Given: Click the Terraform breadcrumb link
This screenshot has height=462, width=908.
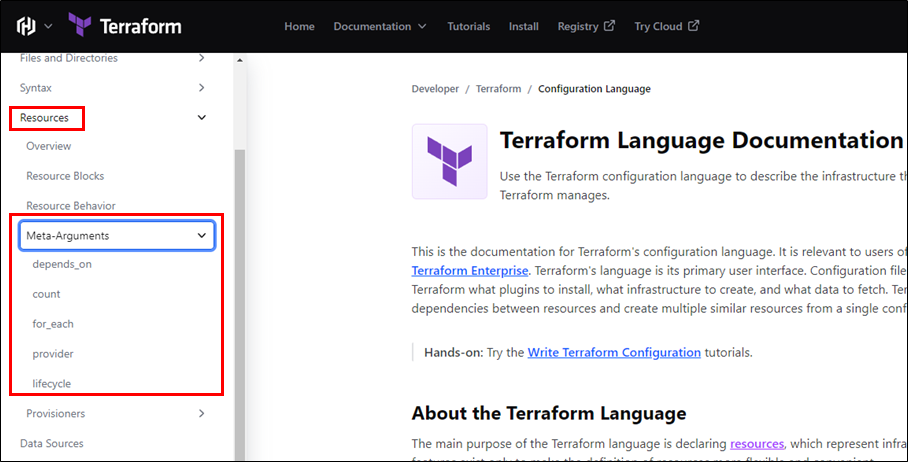Looking at the screenshot, I should 499,89.
